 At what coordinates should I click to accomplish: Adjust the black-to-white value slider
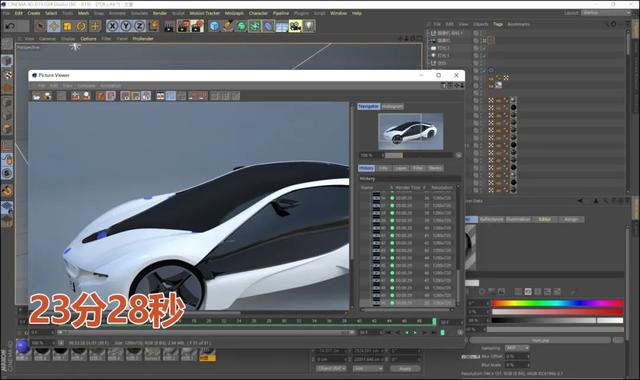click(x=558, y=320)
